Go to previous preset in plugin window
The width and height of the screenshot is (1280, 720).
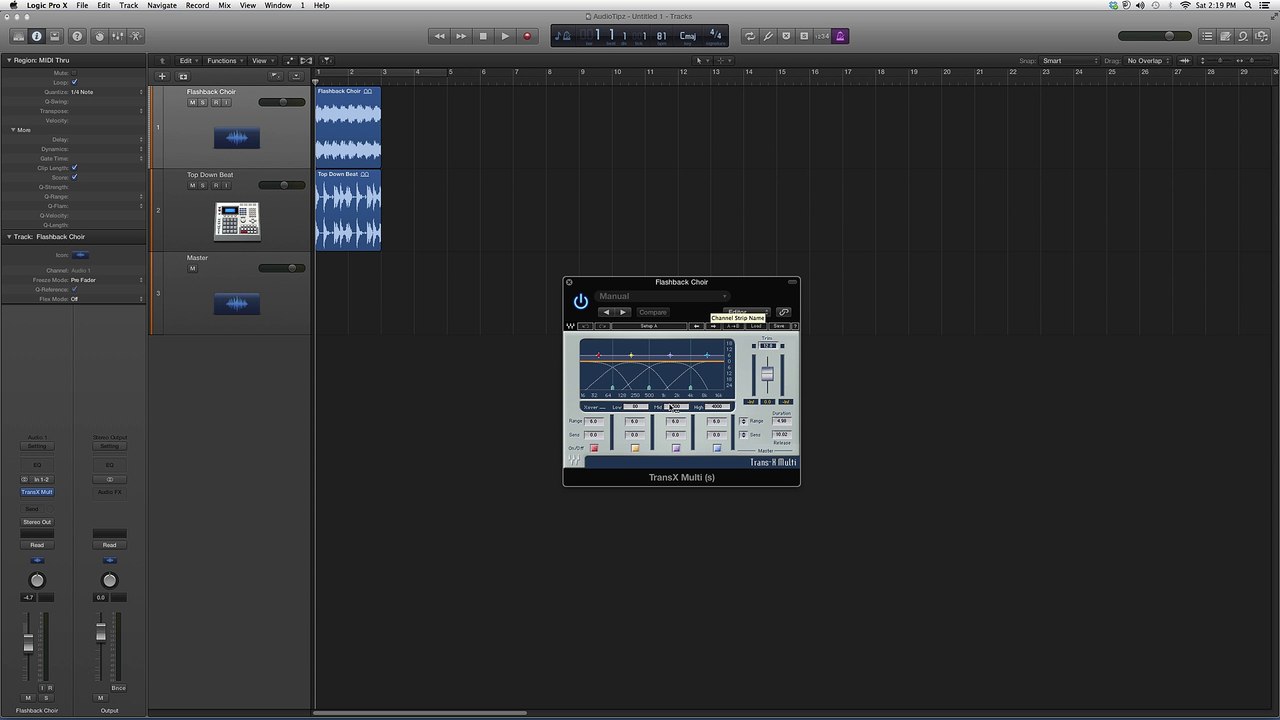pyautogui.click(x=606, y=312)
